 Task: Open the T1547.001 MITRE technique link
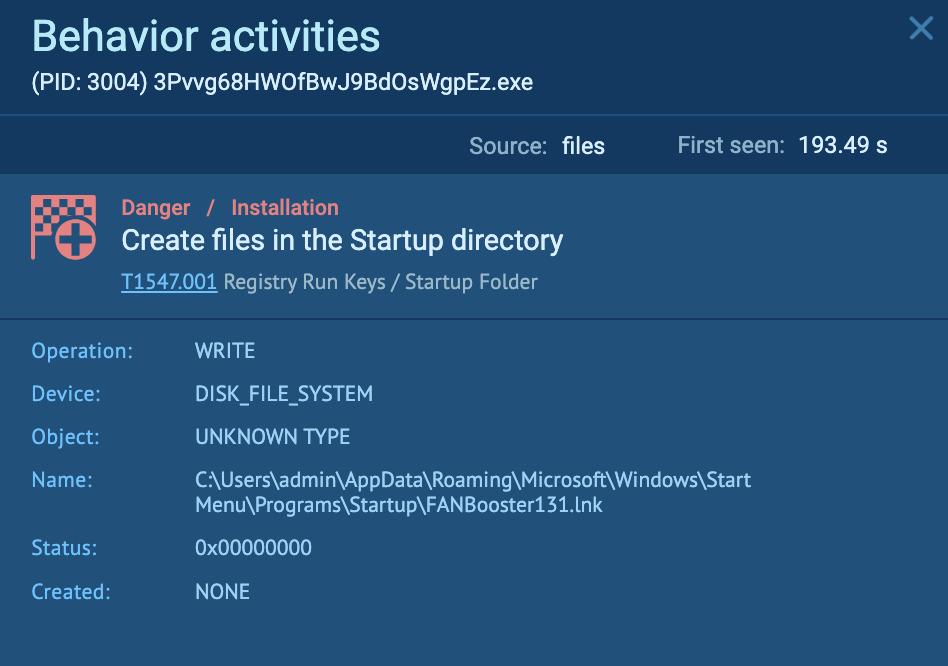168,281
